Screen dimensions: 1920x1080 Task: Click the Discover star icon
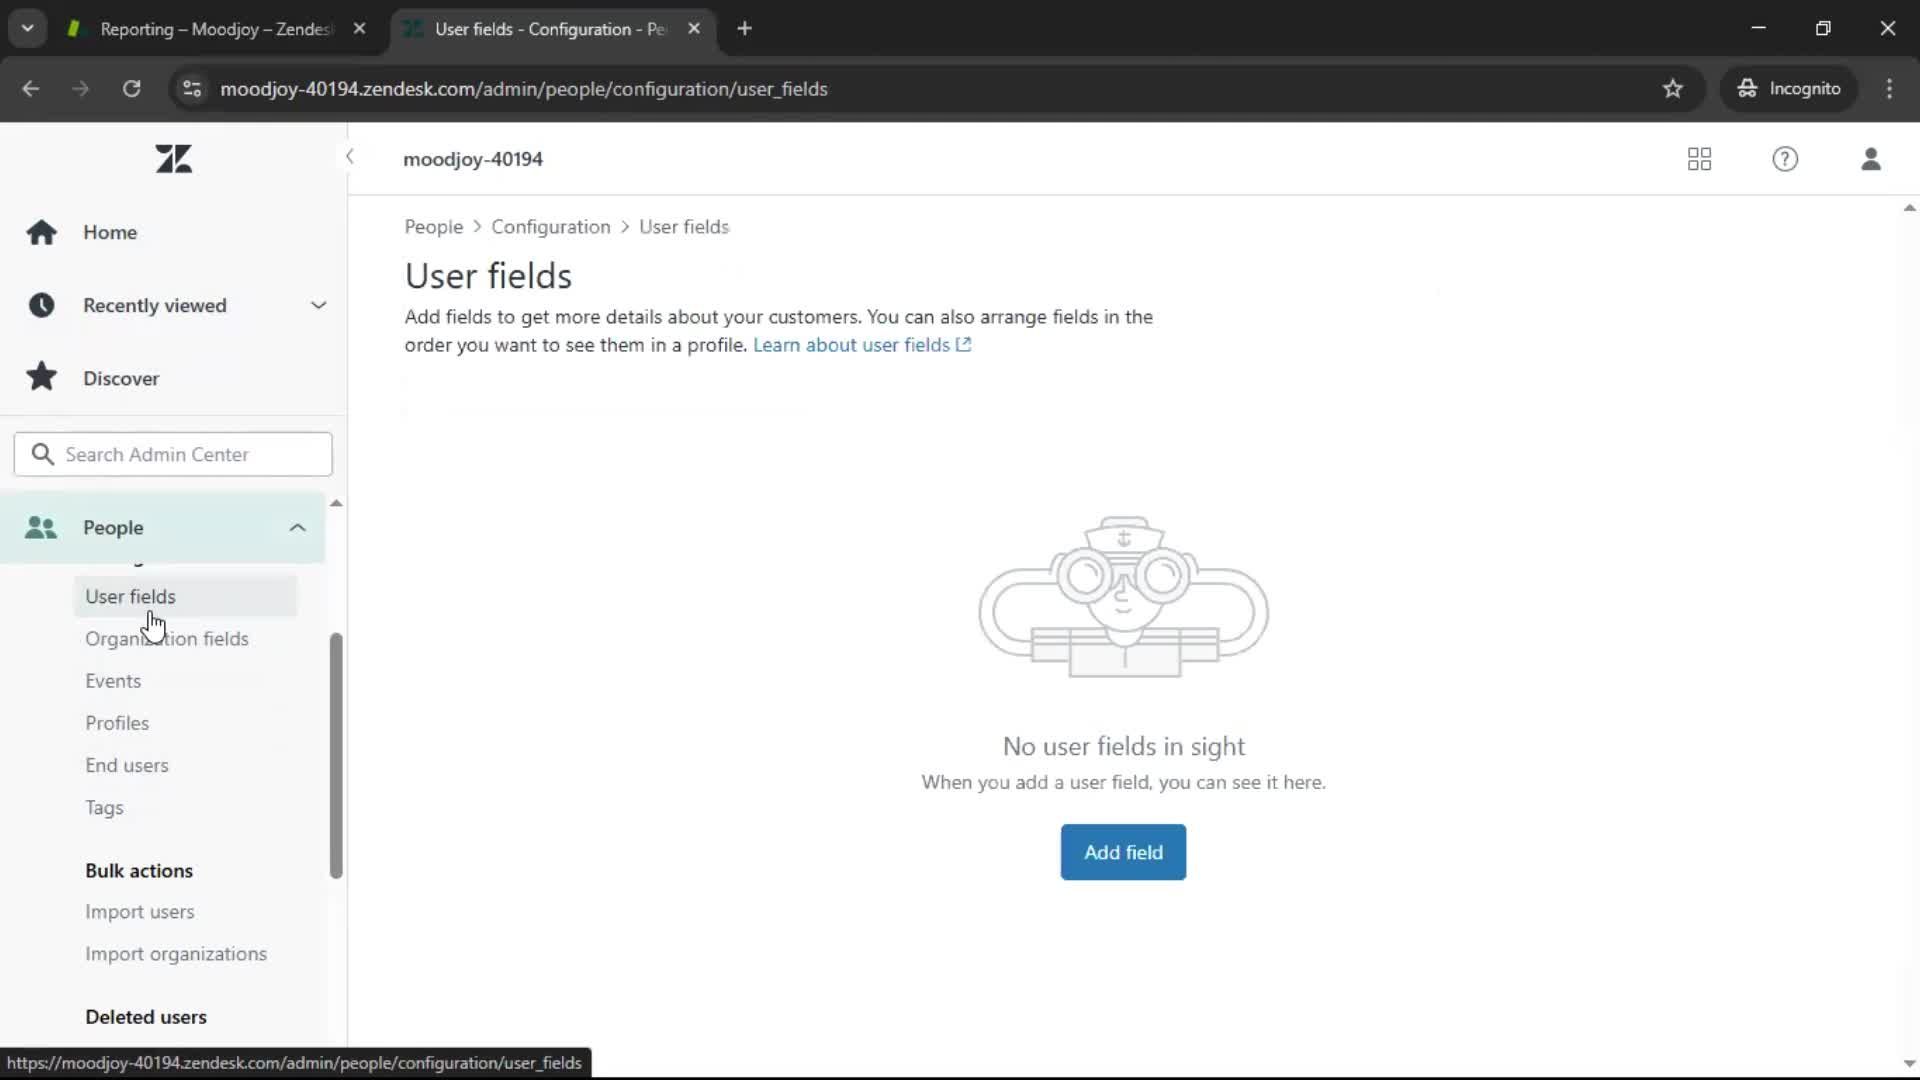click(x=41, y=377)
